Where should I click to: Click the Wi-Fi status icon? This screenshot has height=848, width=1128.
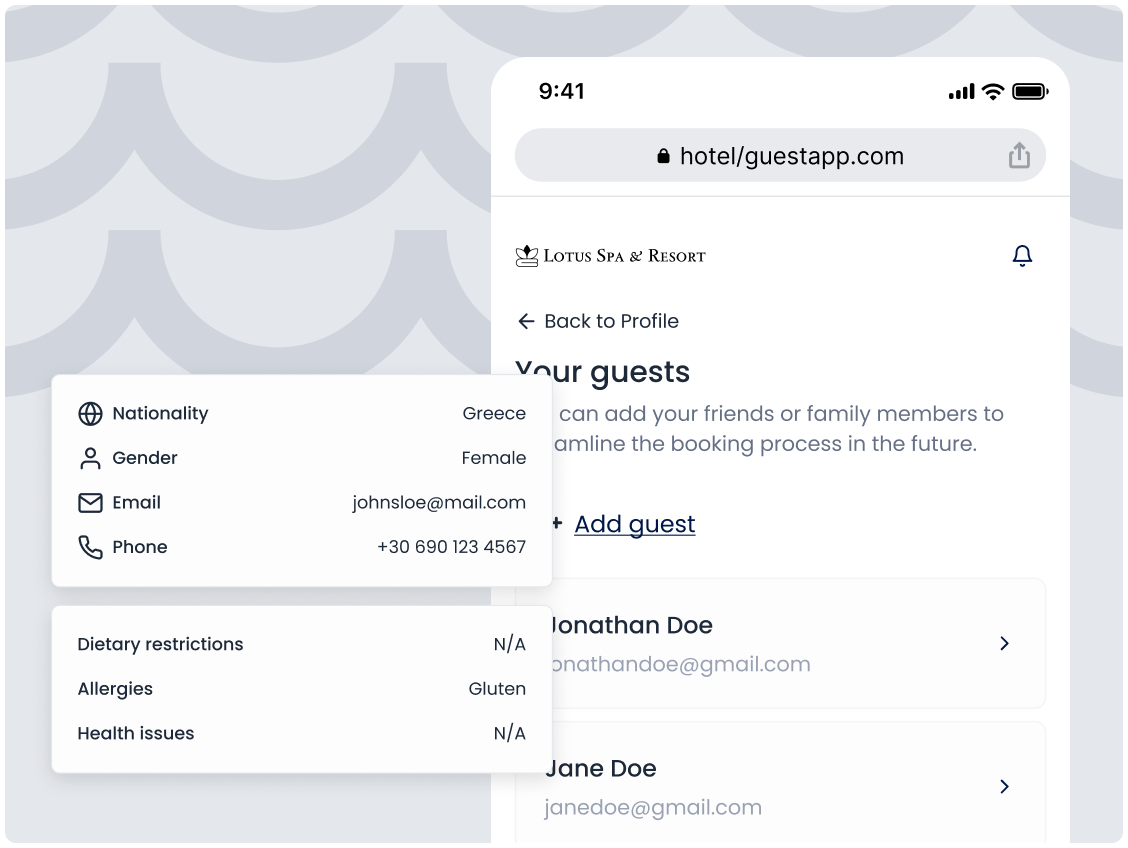pyautogui.click(x=993, y=91)
